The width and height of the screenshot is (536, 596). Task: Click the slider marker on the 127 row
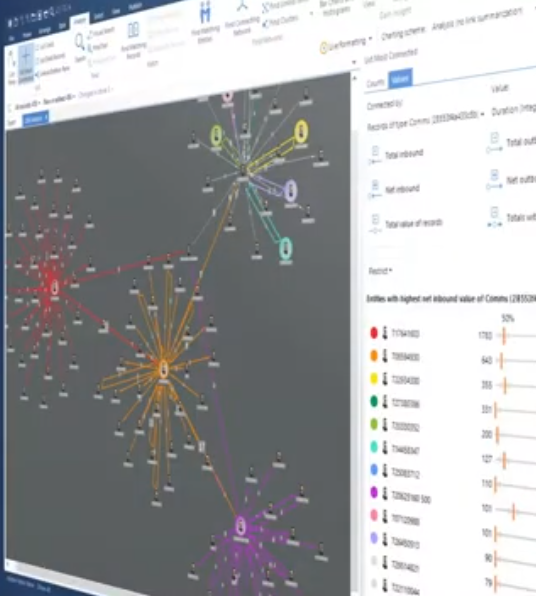coord(504,460)
